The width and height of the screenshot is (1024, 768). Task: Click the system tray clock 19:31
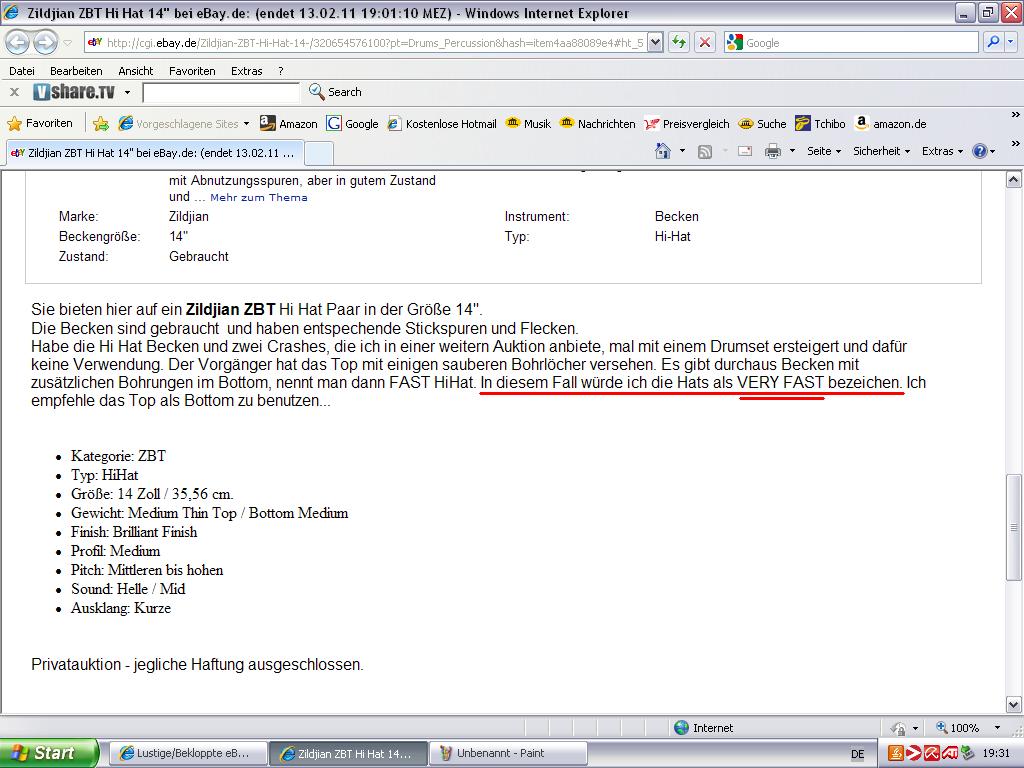point(996,754)
